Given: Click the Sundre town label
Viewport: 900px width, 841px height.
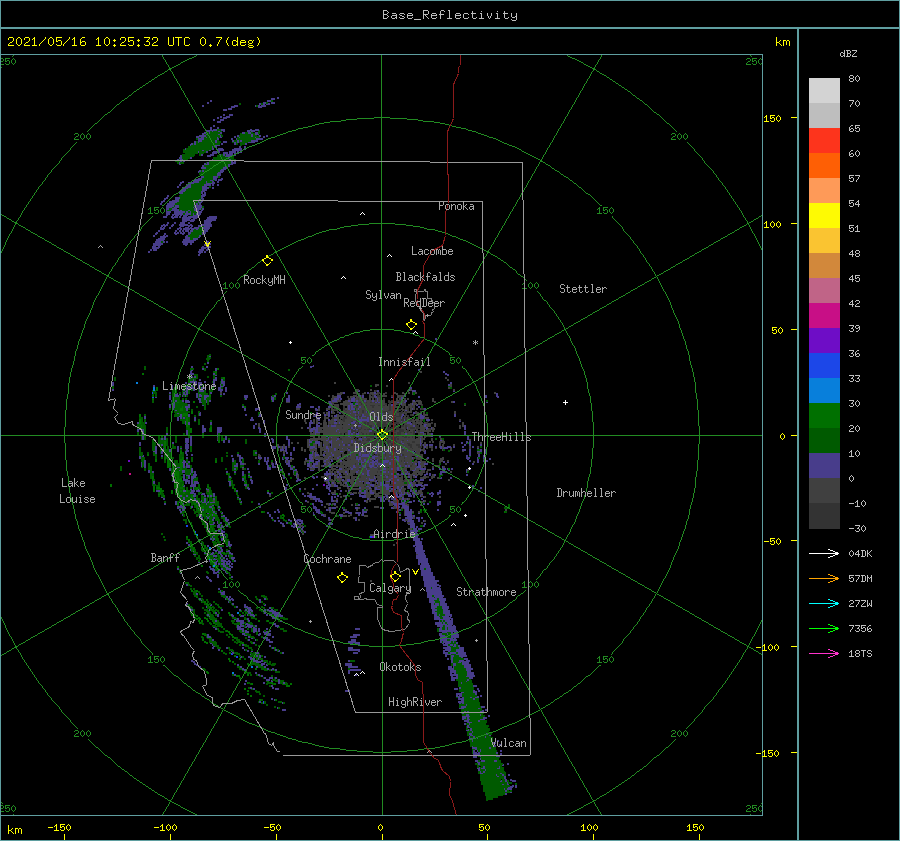Looking at the screenshot, I should [x=303, y=414].
